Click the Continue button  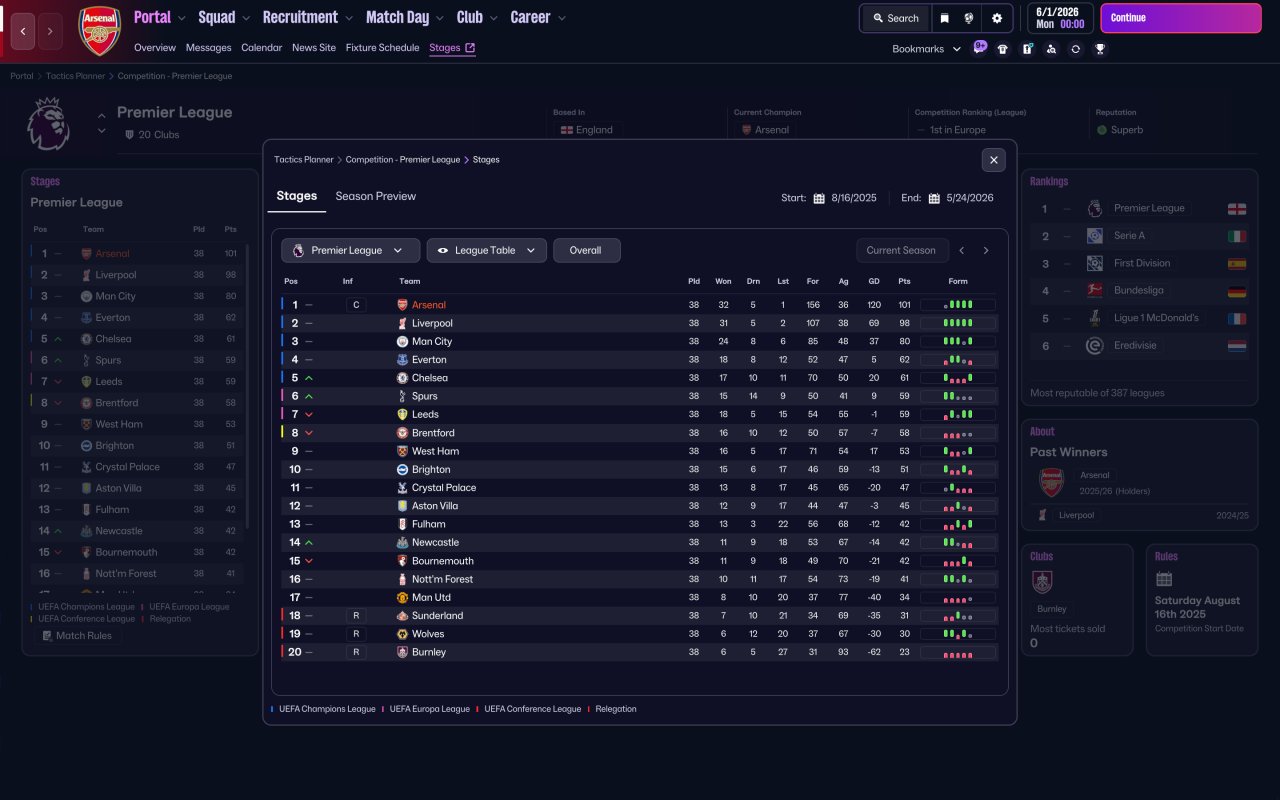point(1181,18)
